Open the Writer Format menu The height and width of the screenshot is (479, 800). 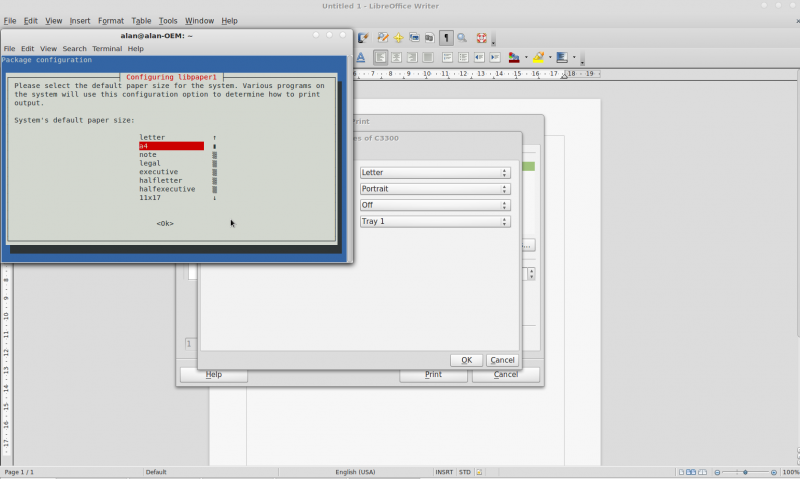pyautogui.click(x=111, y=21)
